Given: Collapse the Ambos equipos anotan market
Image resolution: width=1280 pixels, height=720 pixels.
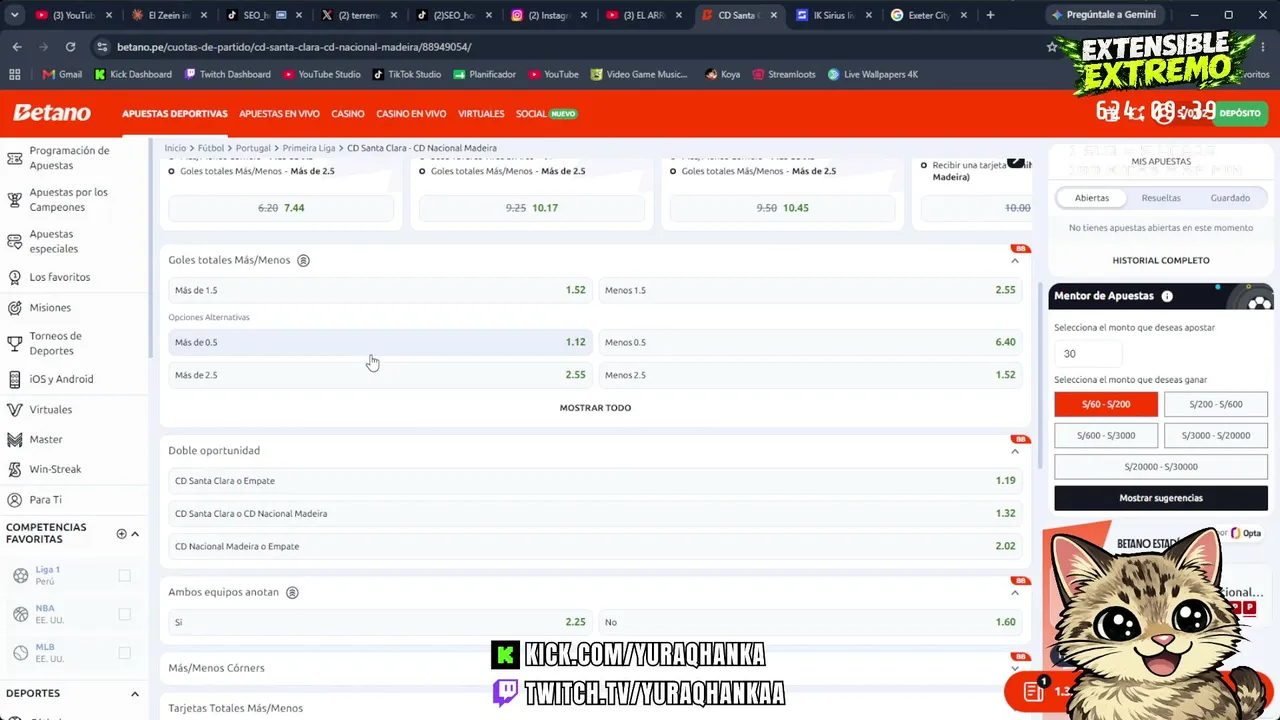Looking at the screenshot, I should (1015, 593).
